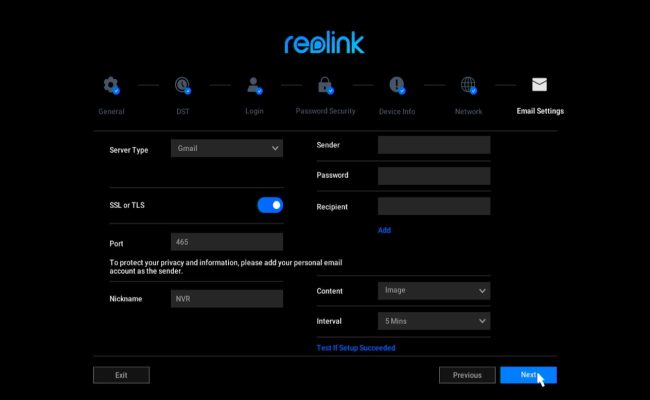650x400 pixels.
Task: Go to the Device Info step icon
Action: pyautogui.click(x=397, y=85)
